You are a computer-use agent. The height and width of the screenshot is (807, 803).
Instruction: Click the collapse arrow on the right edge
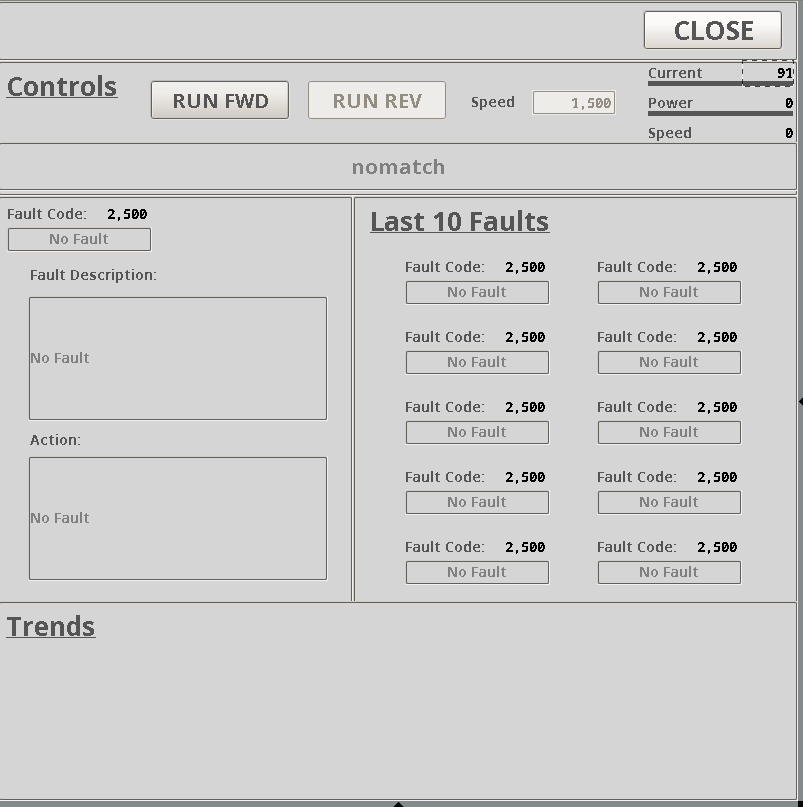[800, 401]
